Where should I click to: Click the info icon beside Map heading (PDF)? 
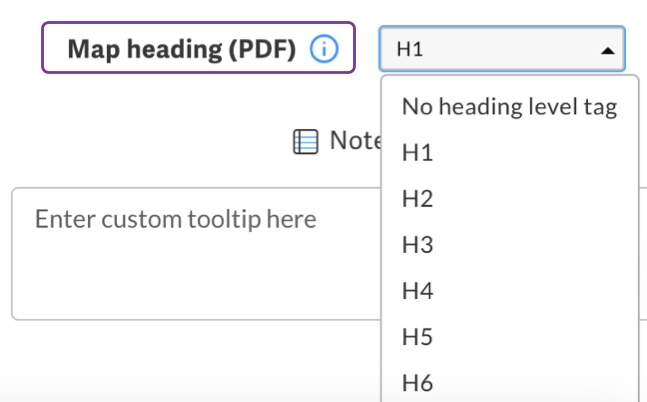pos(324,49)
